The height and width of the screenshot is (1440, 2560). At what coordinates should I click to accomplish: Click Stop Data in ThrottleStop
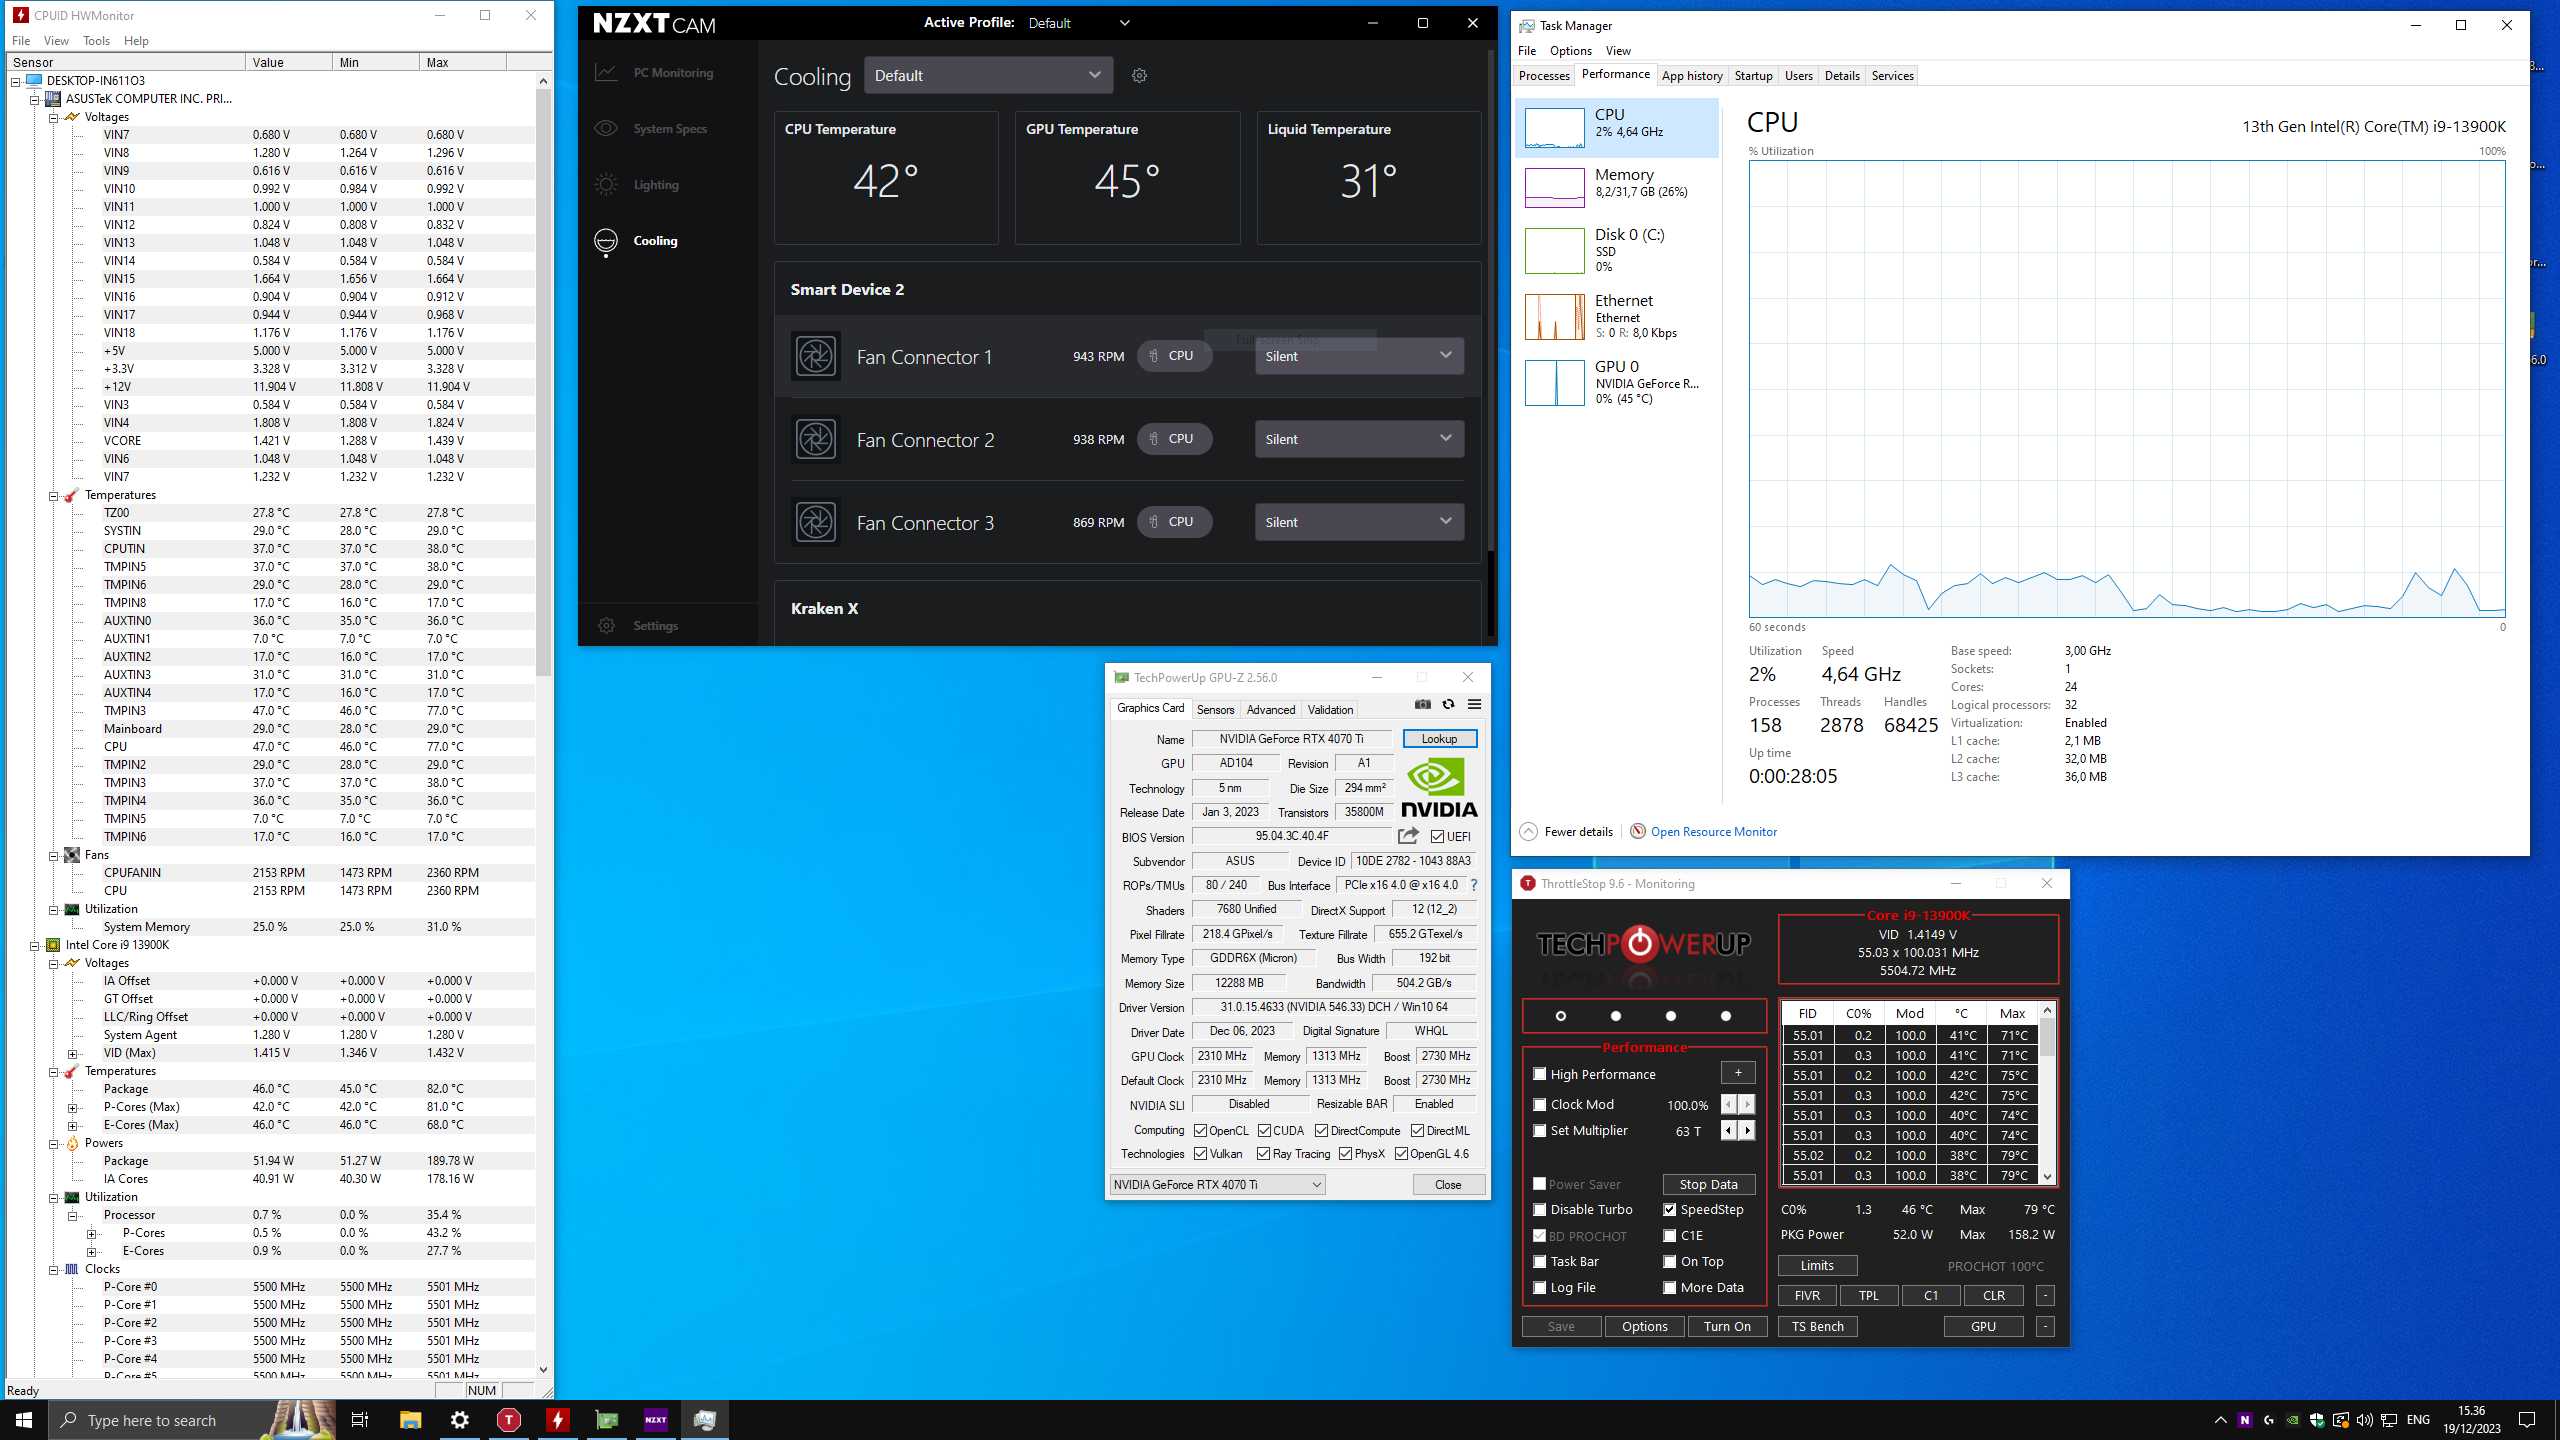(1708, 1185)
